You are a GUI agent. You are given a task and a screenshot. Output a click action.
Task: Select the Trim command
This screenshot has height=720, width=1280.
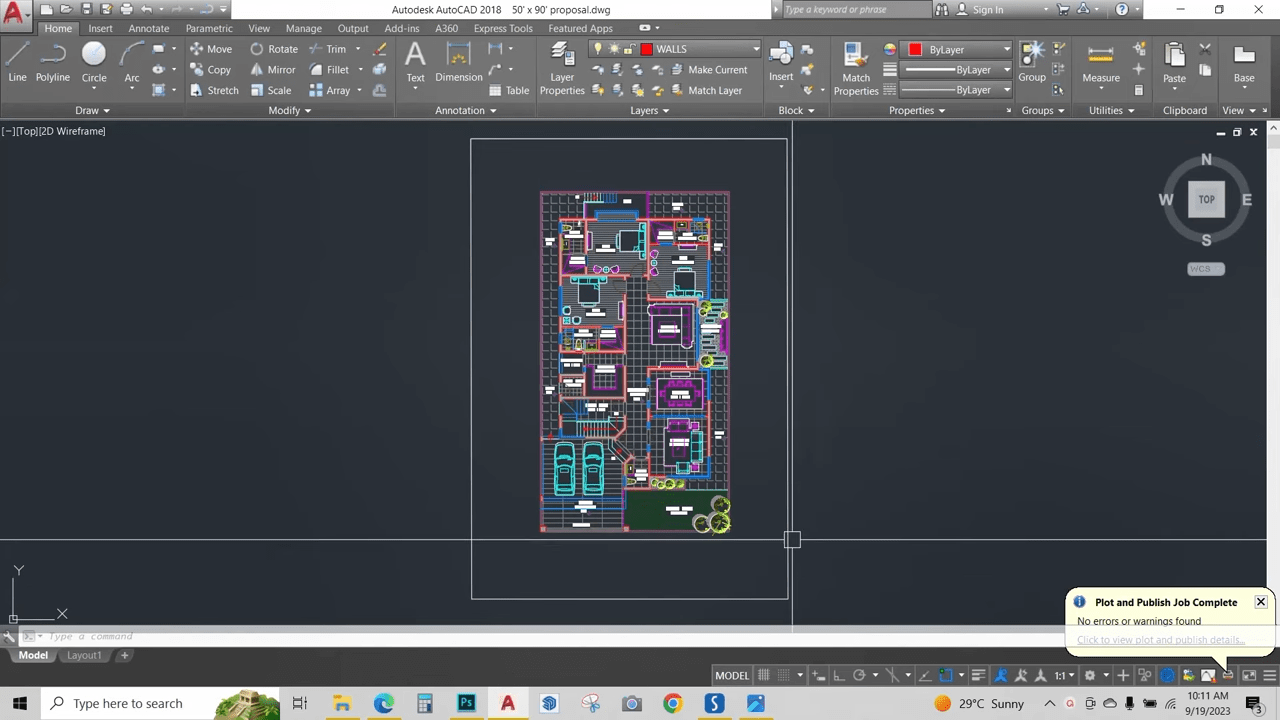(336, 48)
